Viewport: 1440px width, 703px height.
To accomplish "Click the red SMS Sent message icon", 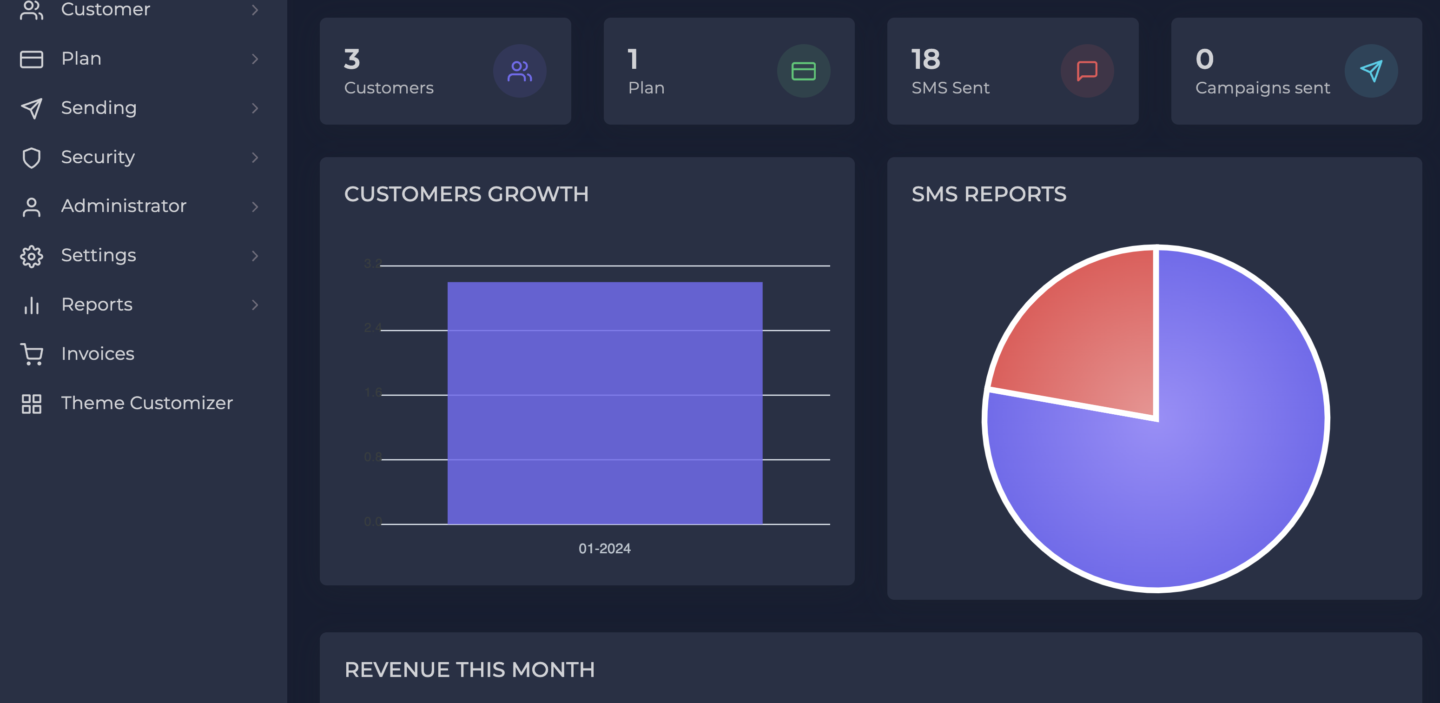I will coord(1087,71).
